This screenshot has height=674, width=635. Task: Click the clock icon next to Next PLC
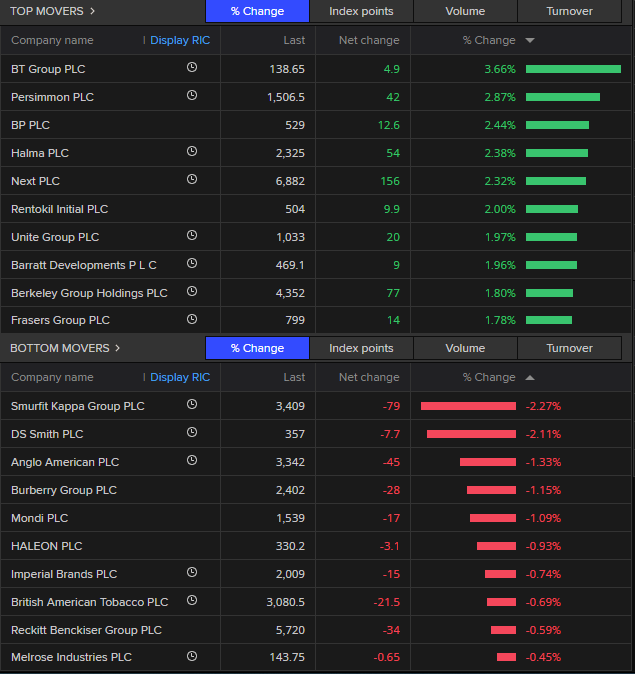click(x=192, y=179)
